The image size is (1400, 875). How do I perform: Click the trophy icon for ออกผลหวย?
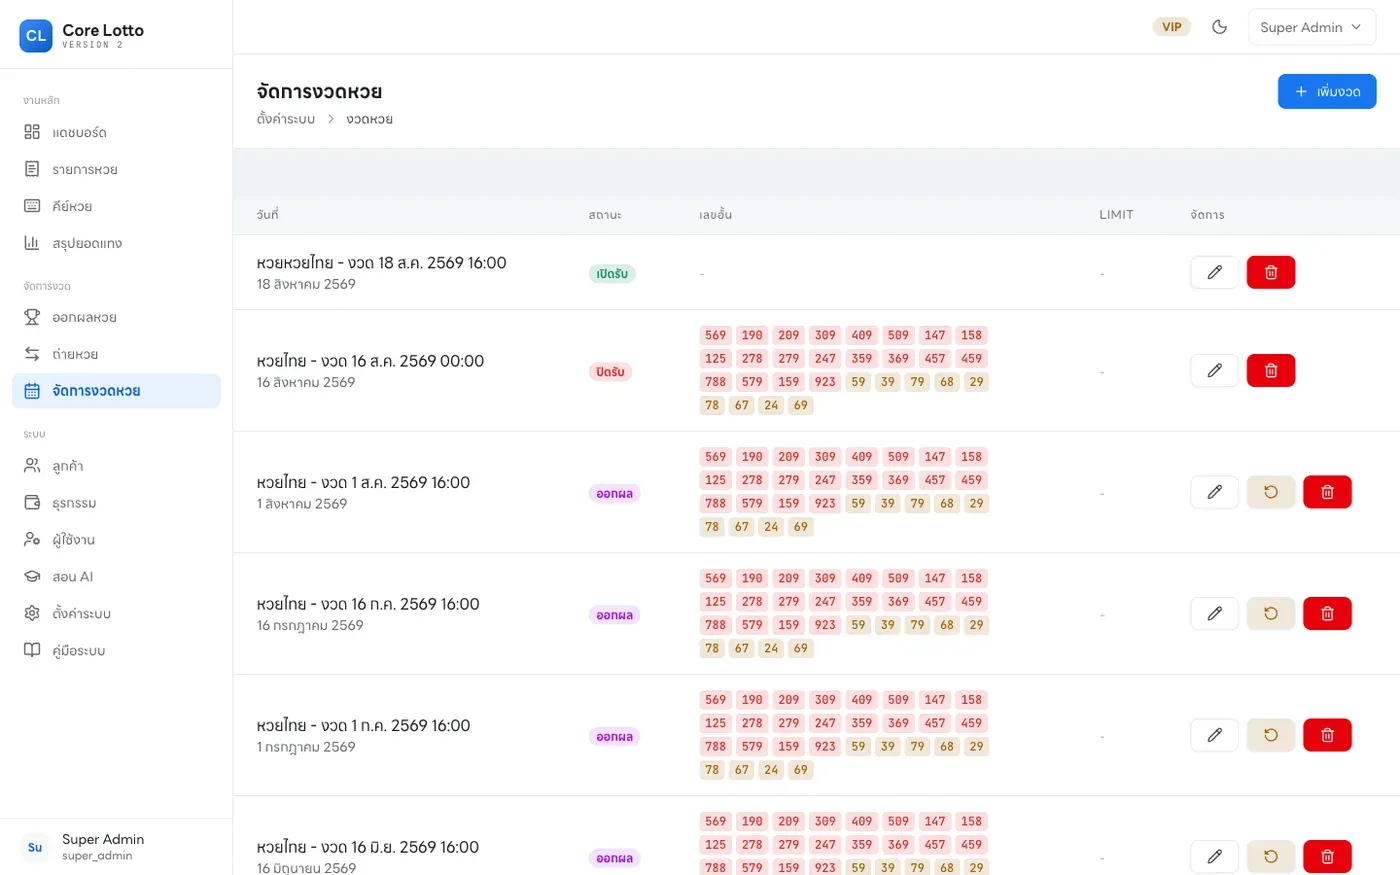coord(32,317)
